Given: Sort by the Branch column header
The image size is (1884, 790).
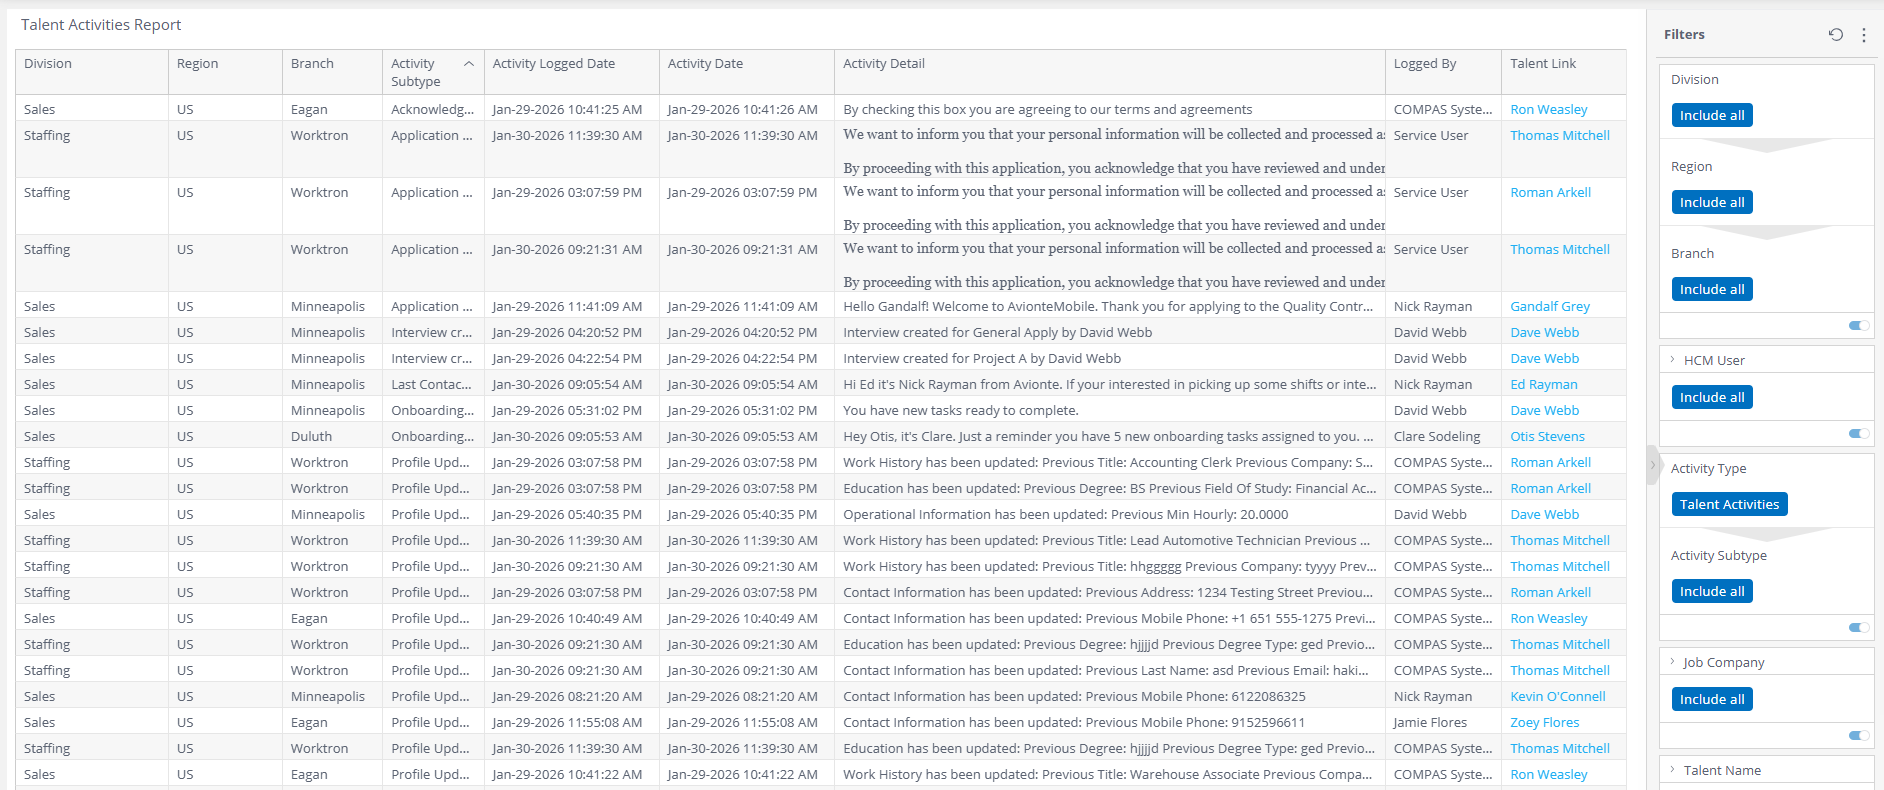Looking at the screenshot, I should pyautogui.click(x=332, y=72).
